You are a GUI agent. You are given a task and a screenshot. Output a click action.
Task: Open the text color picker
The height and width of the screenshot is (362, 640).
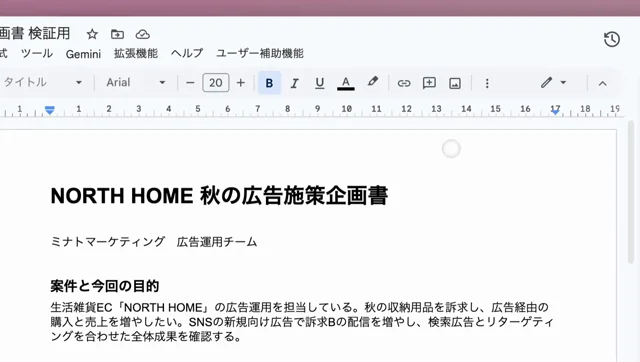click(346, 83)
